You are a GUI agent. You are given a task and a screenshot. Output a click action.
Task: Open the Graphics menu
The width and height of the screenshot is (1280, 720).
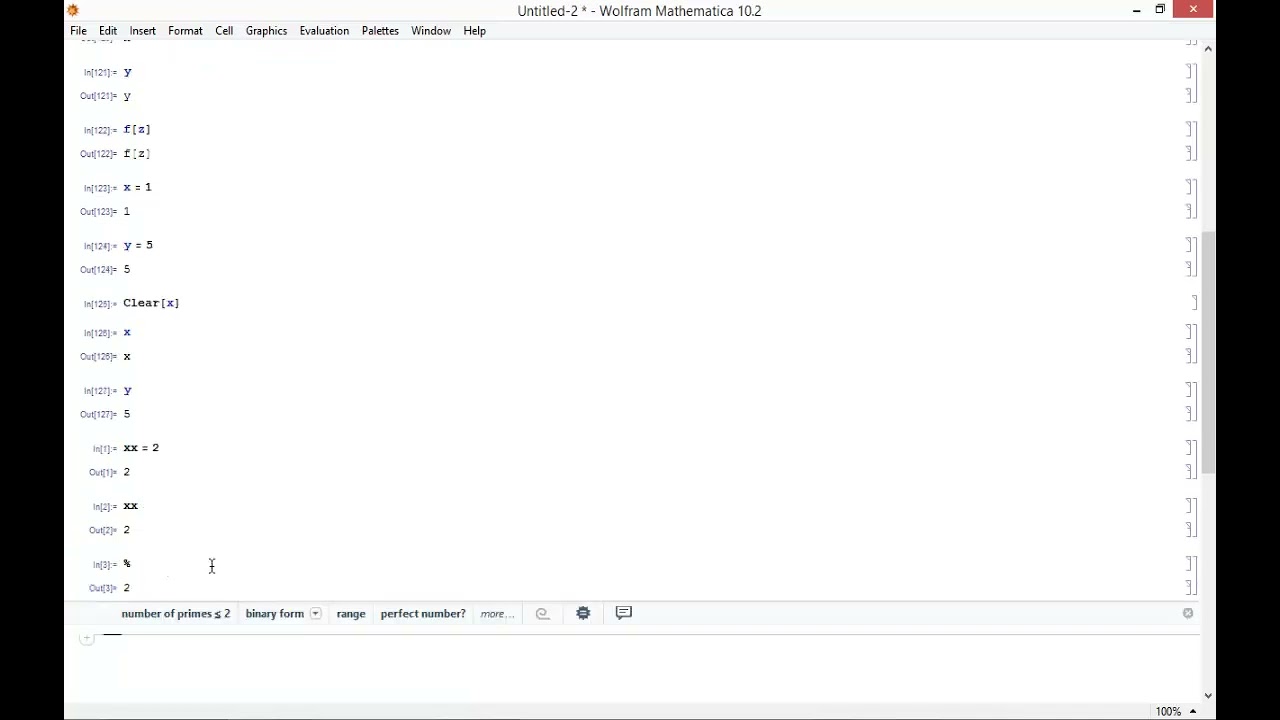(x=266, y=31)
